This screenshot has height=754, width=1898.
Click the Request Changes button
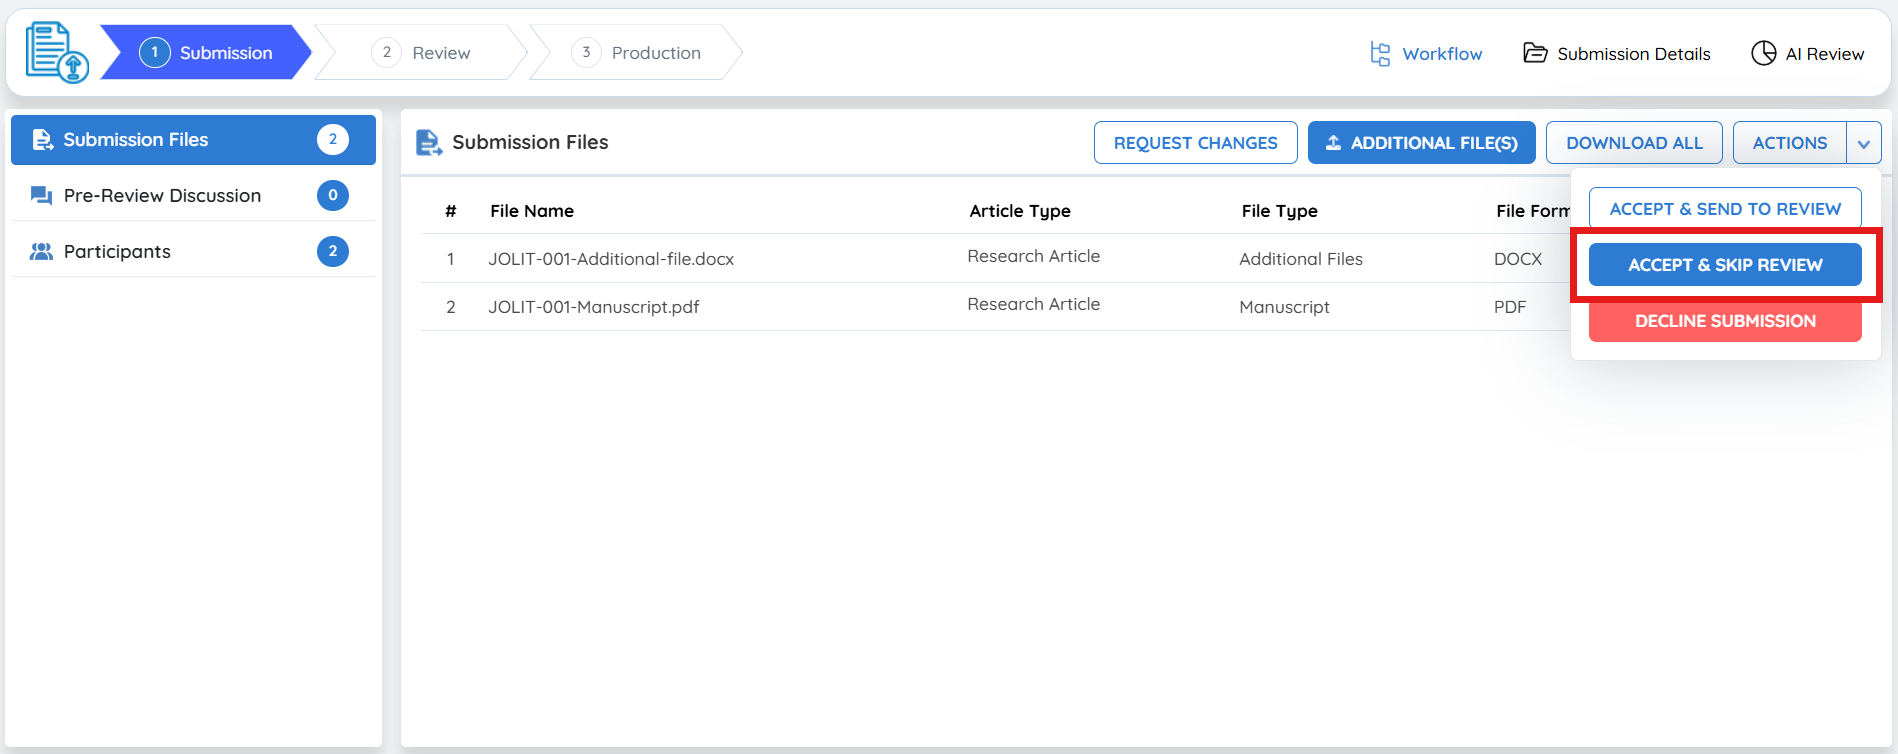tap(1195, 143)
